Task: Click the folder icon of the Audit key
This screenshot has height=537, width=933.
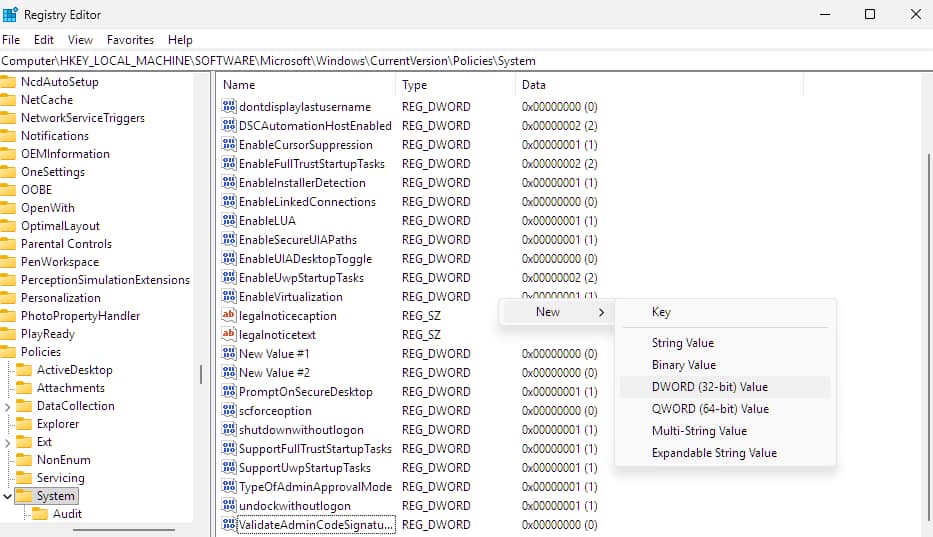Action: 40,514
